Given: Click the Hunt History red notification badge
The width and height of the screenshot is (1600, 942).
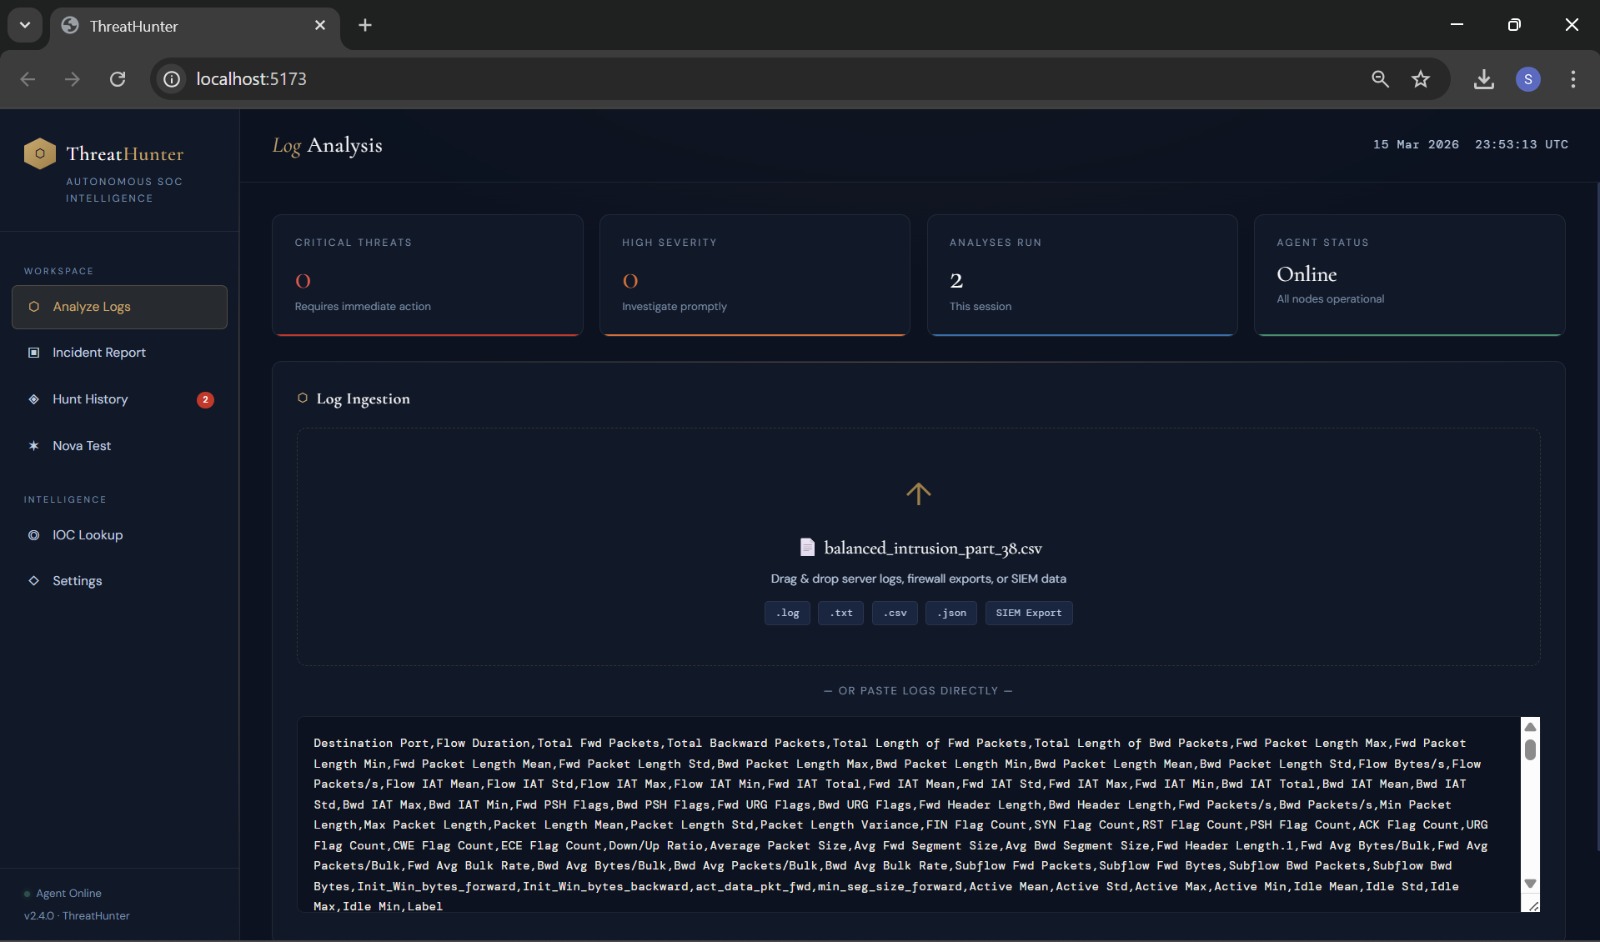Looking at the screenshot, I should 205,400.
